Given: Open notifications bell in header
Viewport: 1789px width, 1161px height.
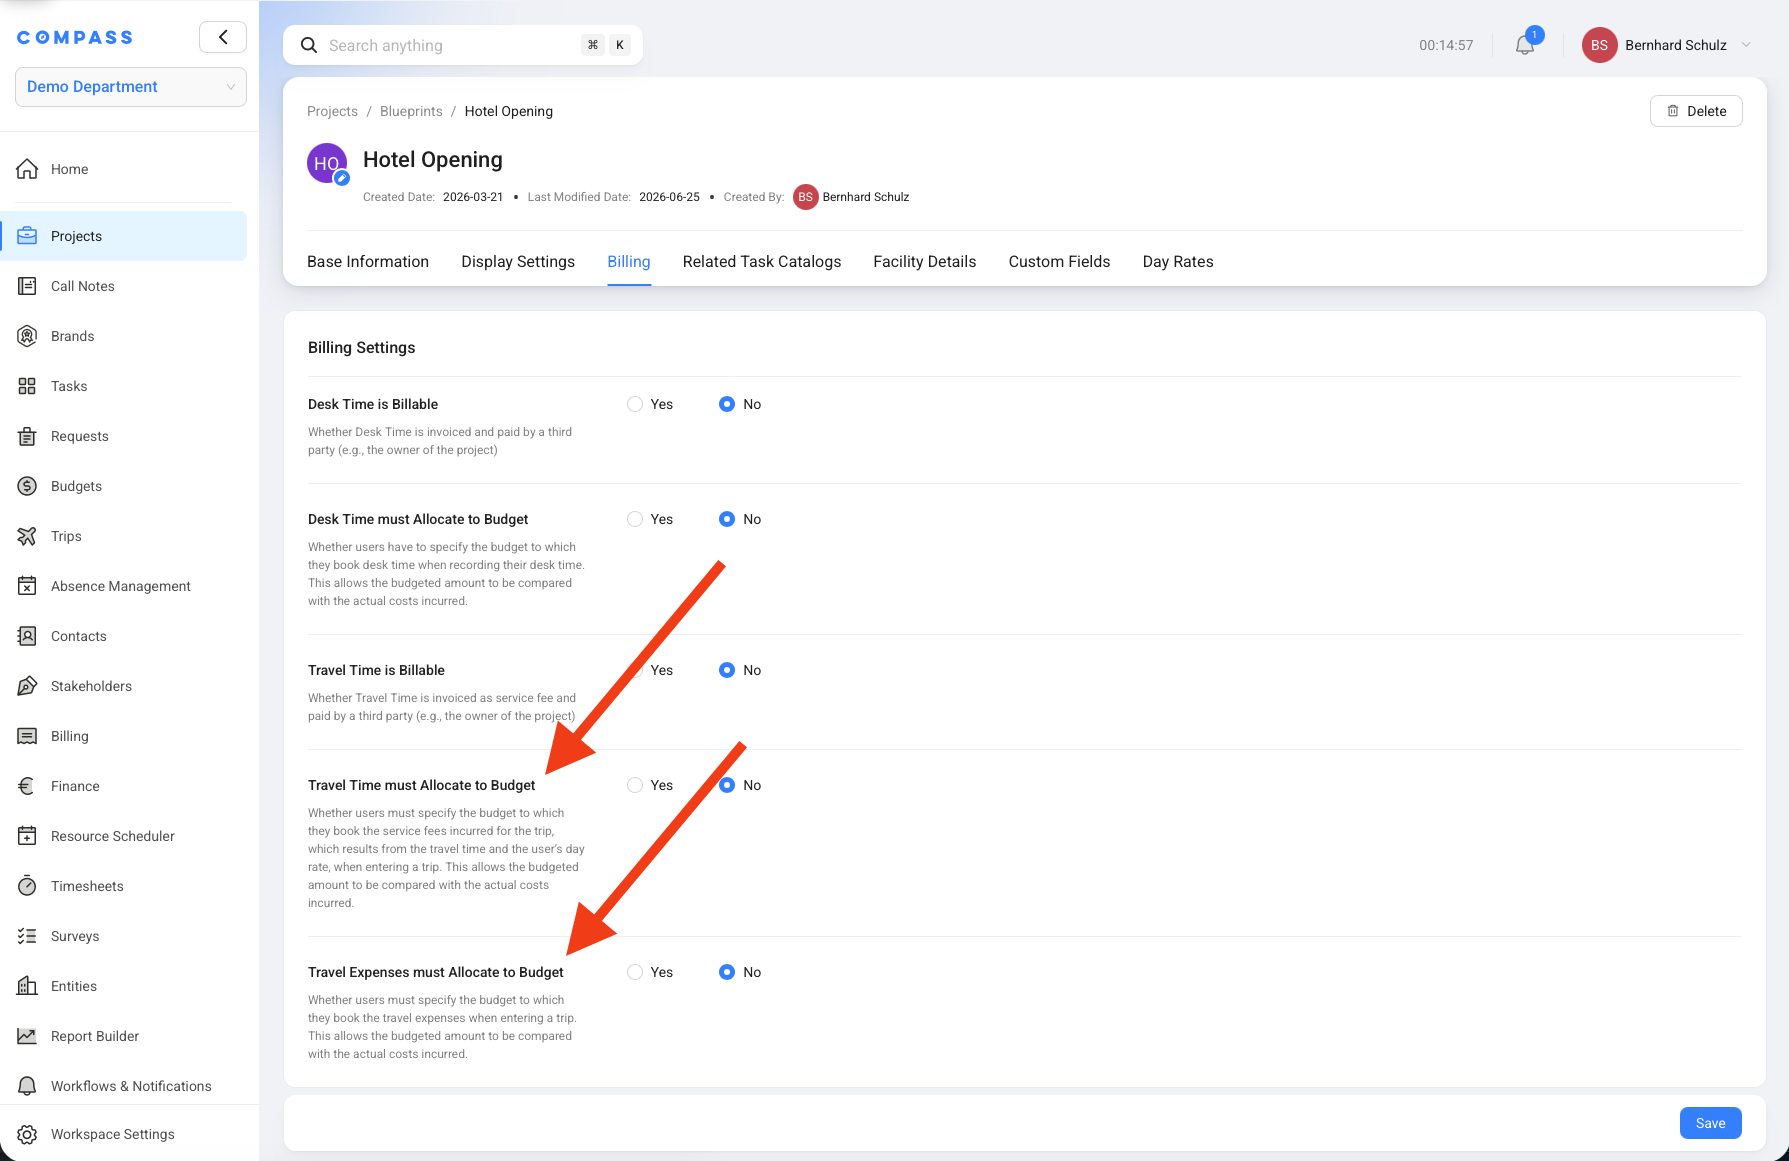Looking at the screenshot, I should click(1525, 45).
